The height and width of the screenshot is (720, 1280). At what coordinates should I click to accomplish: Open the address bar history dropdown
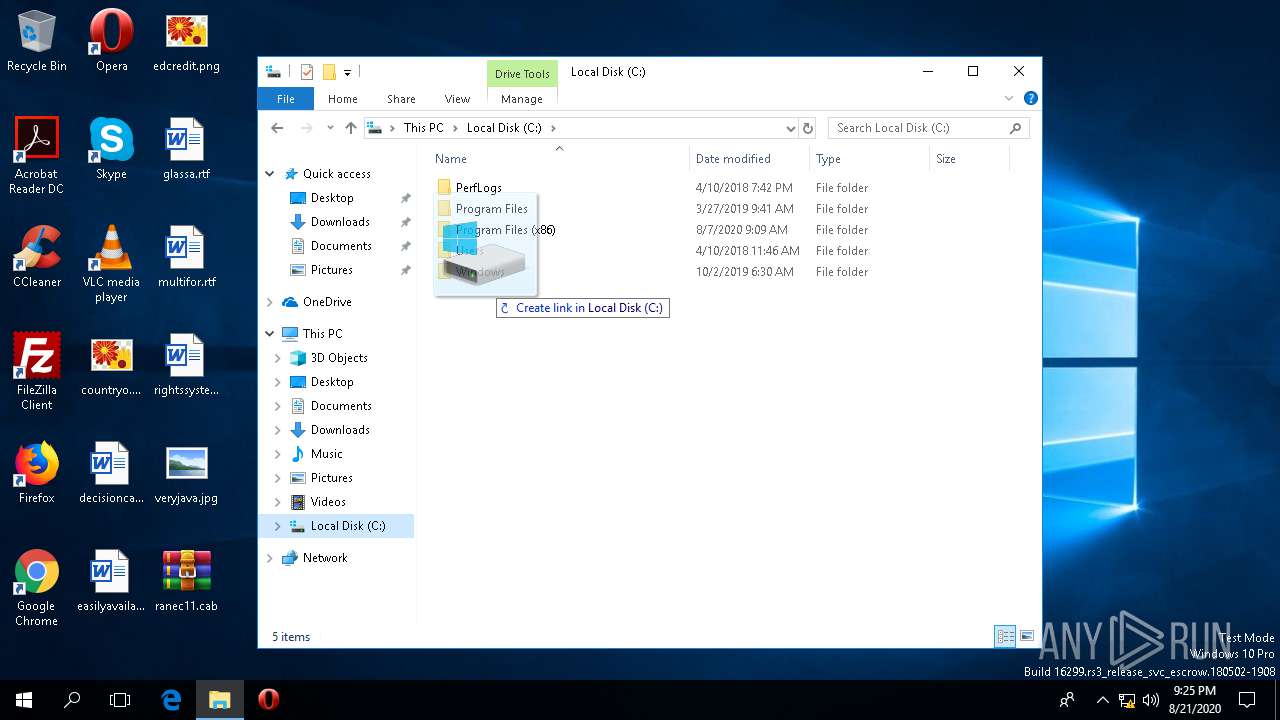[790, 128]
